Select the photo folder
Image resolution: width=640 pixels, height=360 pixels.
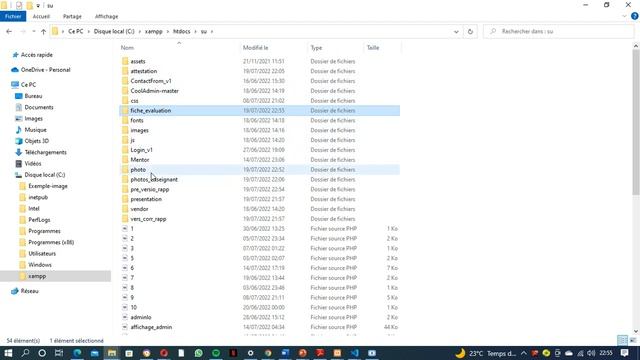(x=138, y=169)
